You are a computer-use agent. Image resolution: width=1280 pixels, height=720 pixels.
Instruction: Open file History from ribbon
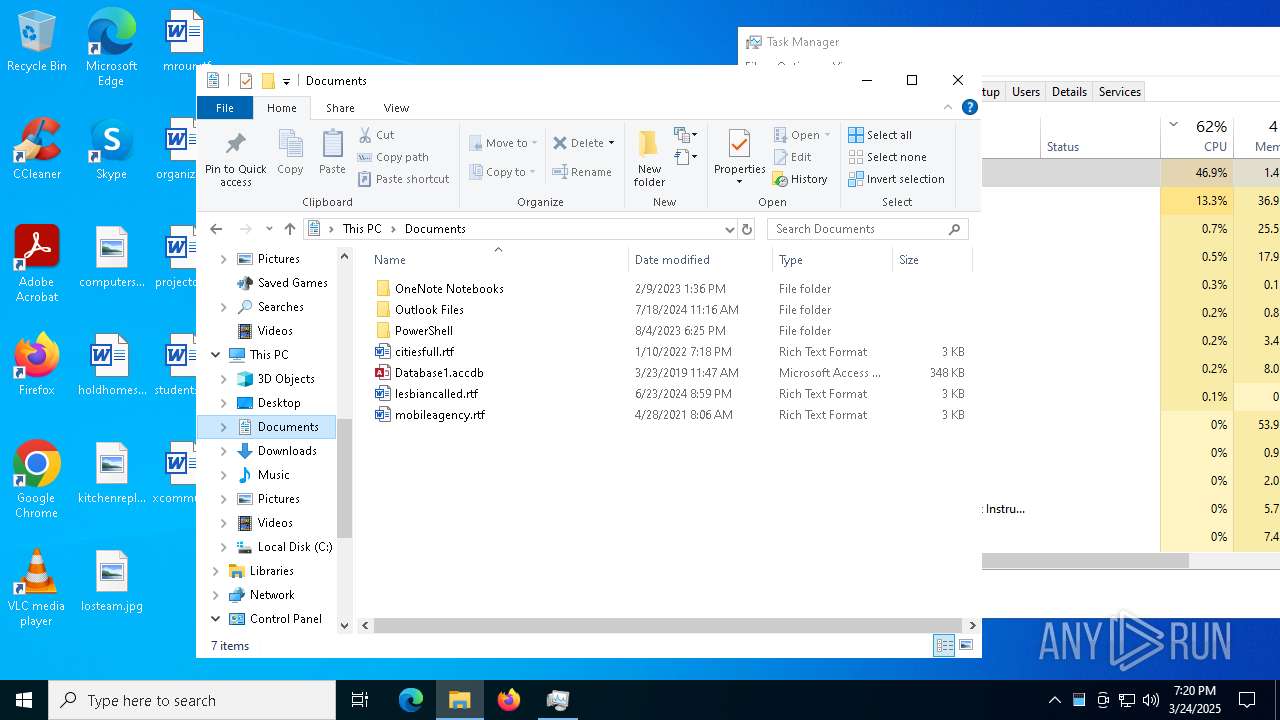pos(800,179)
